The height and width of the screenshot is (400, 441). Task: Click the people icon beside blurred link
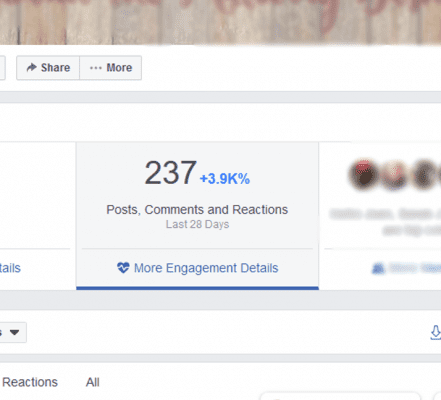tap(378, 268)
